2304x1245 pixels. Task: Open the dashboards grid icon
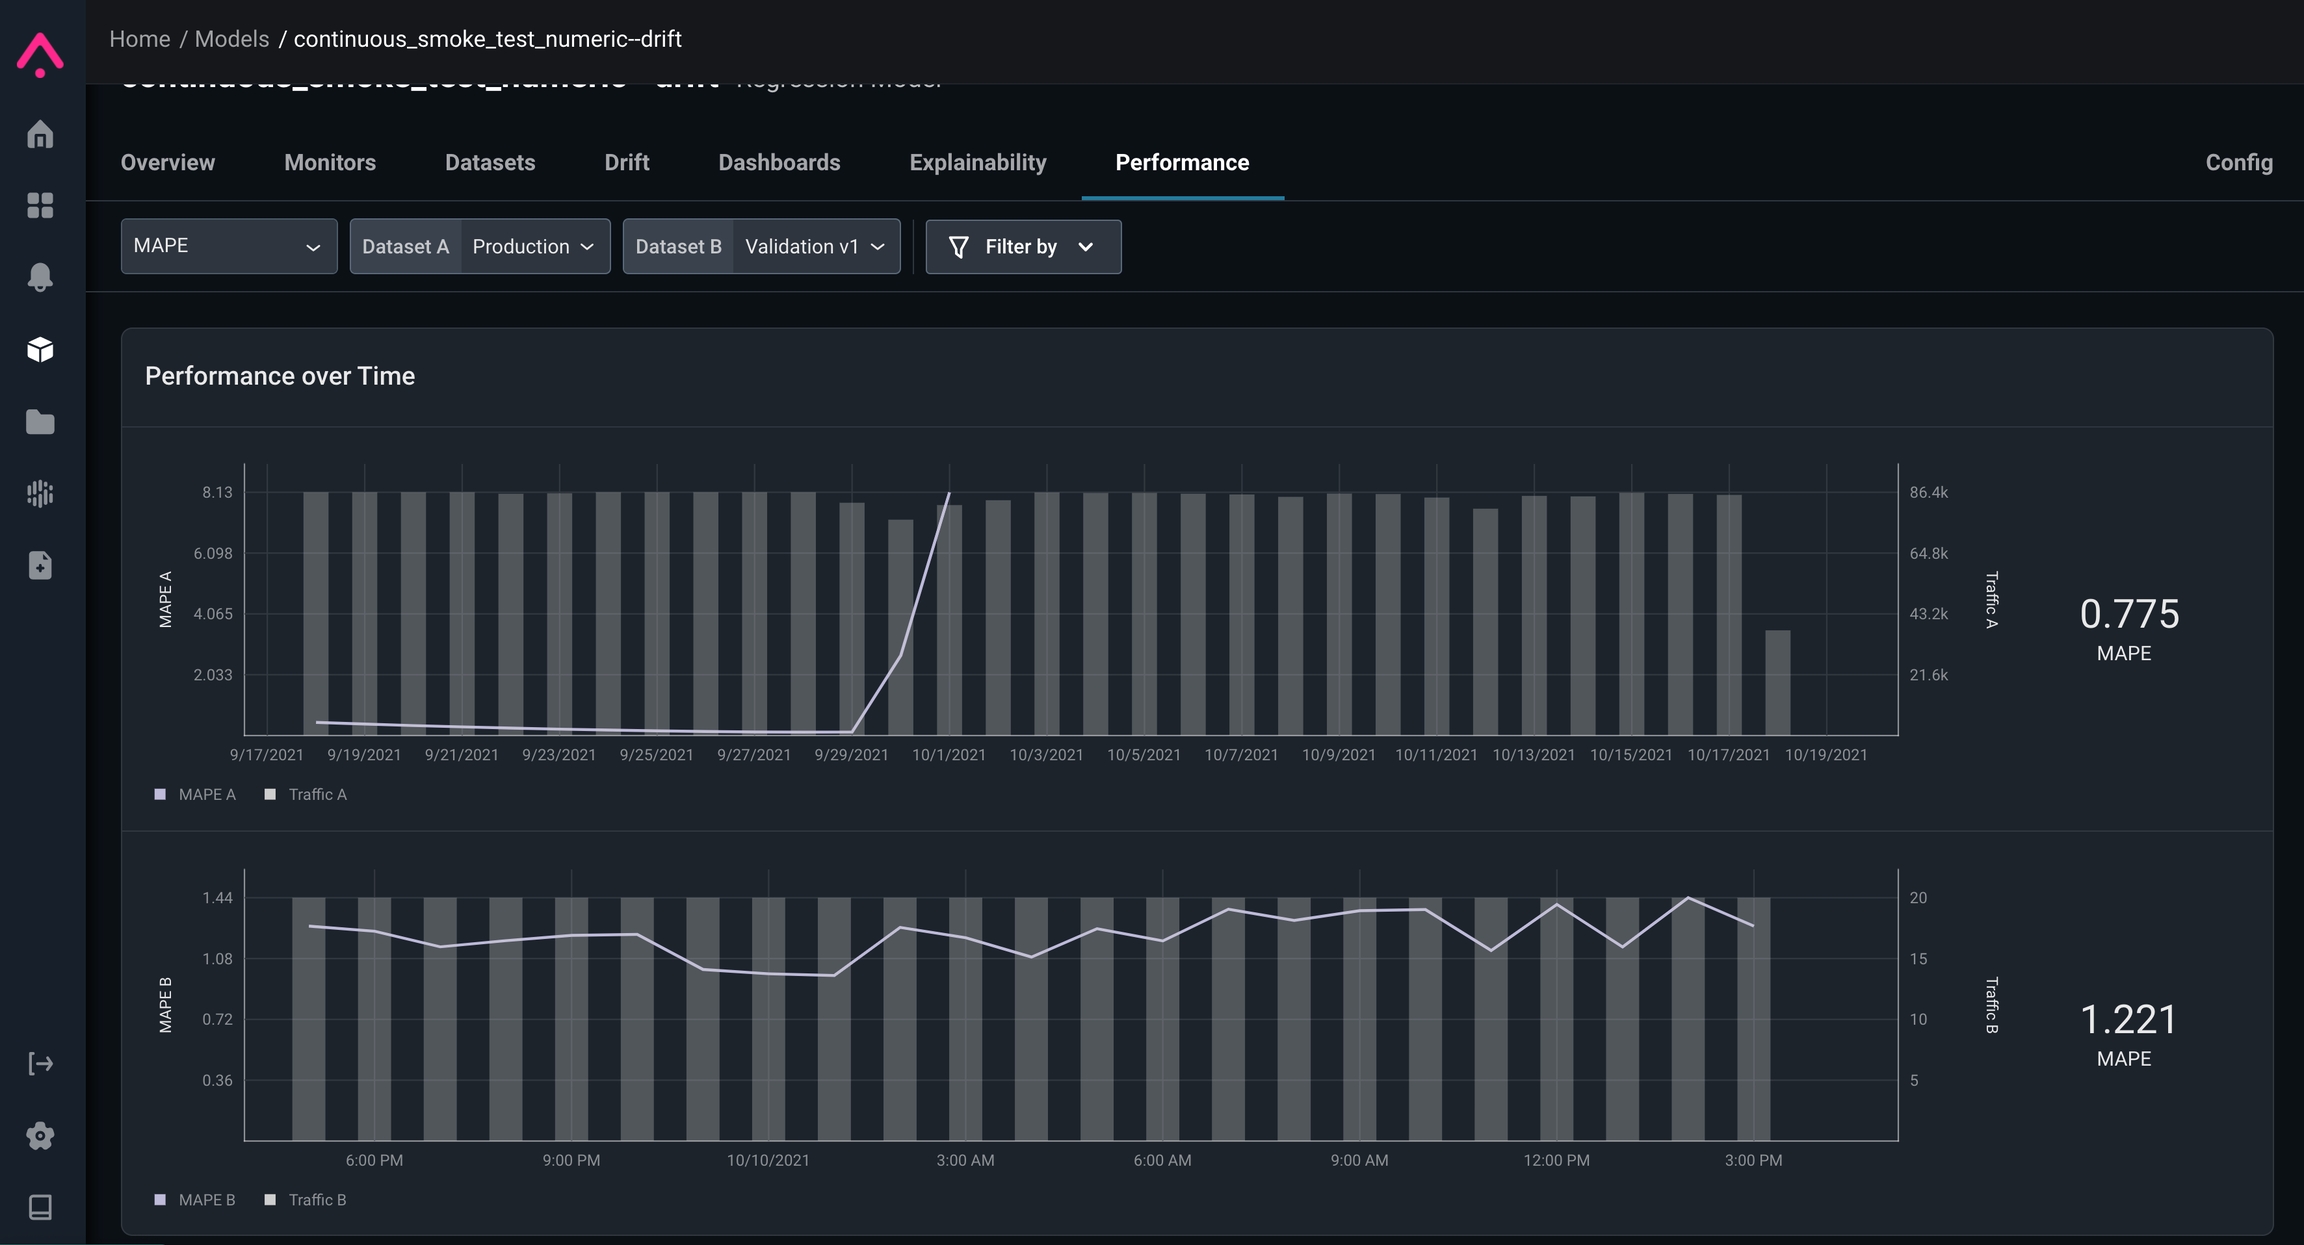40,205
